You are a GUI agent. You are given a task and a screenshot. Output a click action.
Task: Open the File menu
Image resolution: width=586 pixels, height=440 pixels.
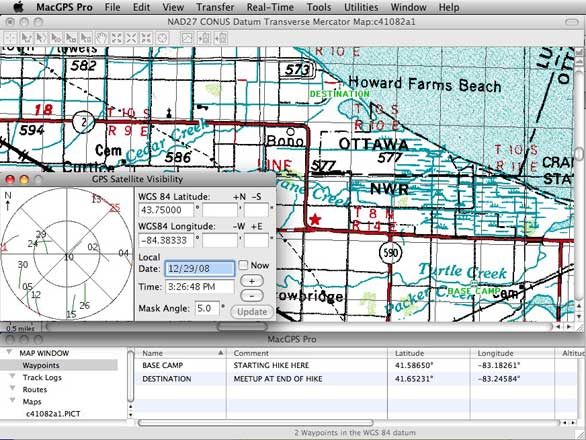(x=112, y=7)
